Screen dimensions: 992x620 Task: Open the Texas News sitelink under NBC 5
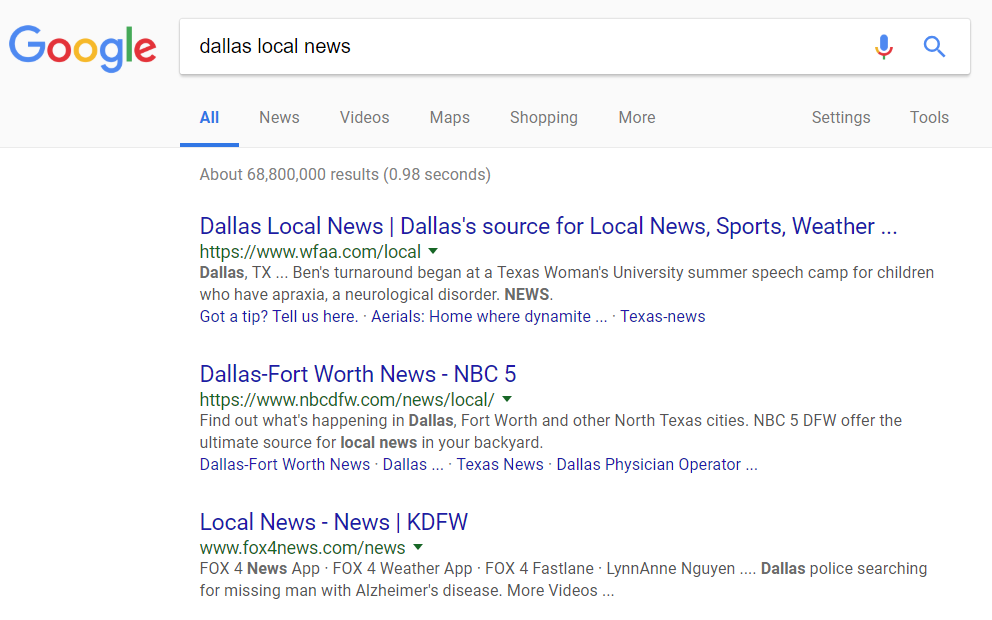click(x=500, y=464)
